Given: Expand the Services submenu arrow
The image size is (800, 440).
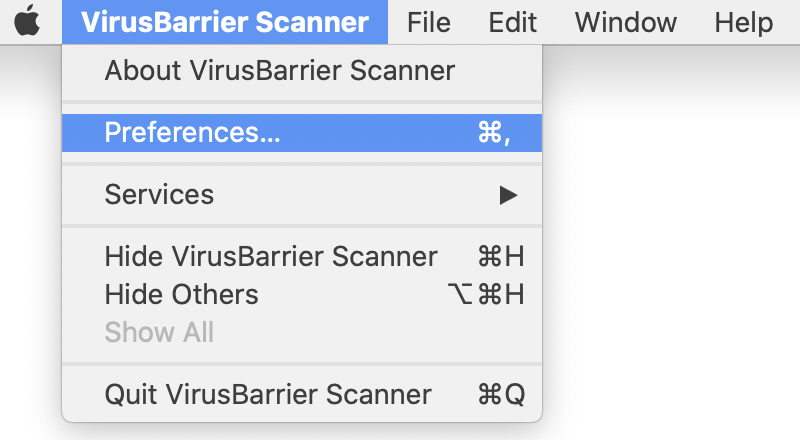Looking at the screenshot, I should (508, 195).
